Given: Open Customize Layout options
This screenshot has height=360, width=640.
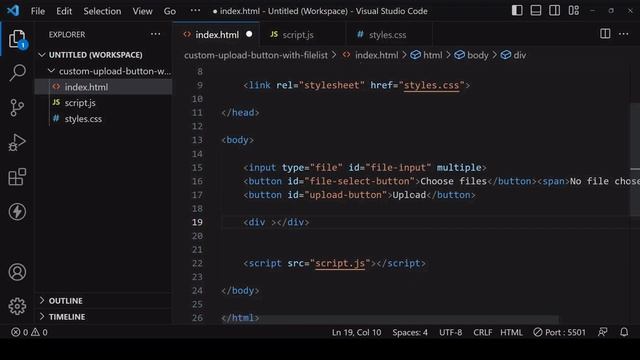Looking at the screenshot, I should [x=573, y=11].
